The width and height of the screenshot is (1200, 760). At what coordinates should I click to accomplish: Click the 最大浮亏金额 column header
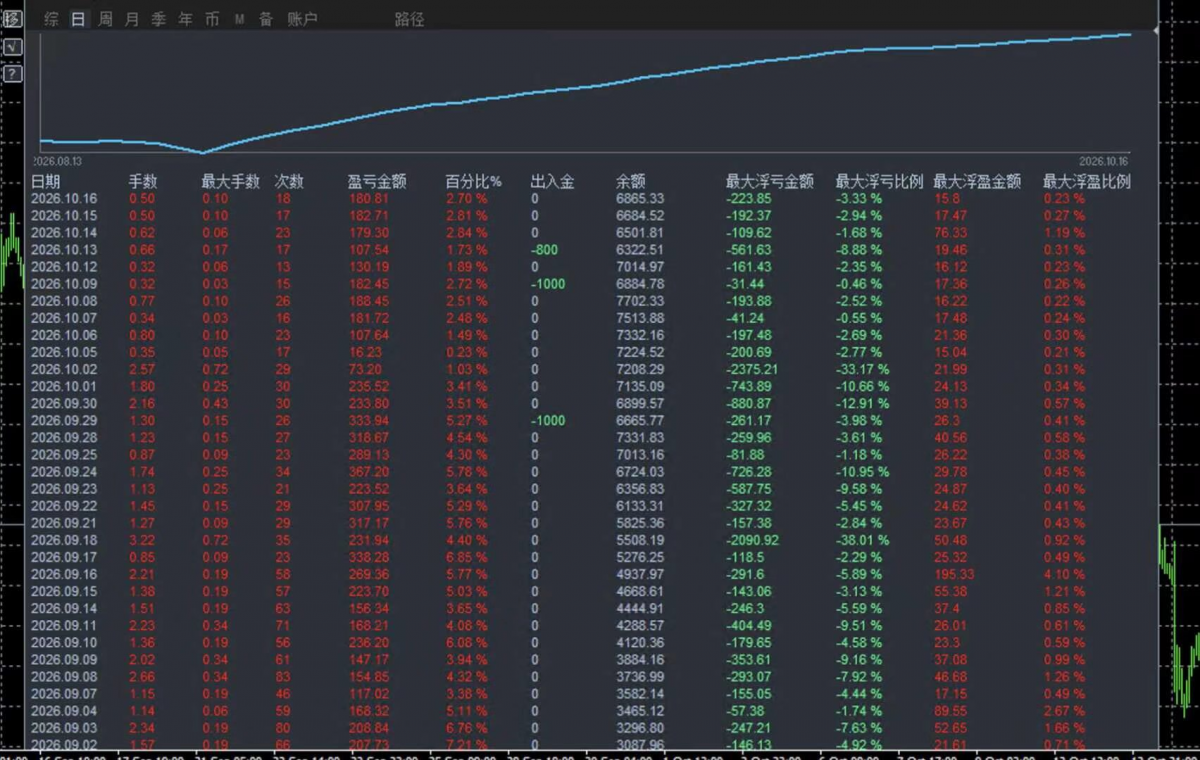(770, 182)
